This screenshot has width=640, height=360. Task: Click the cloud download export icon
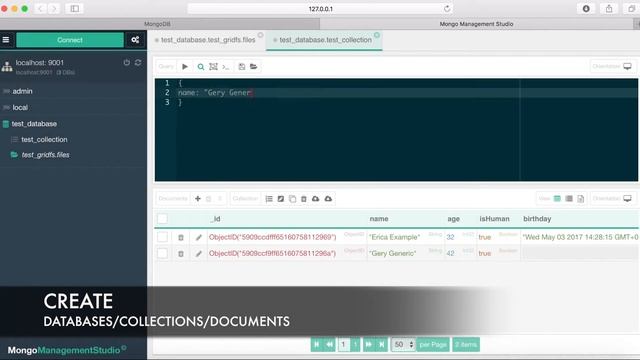(x=316, y=199)
